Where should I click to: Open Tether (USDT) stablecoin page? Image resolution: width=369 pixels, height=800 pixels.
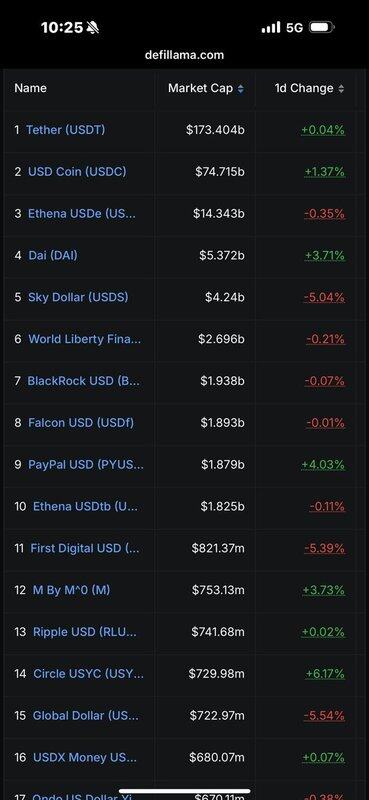pos(65,130)
